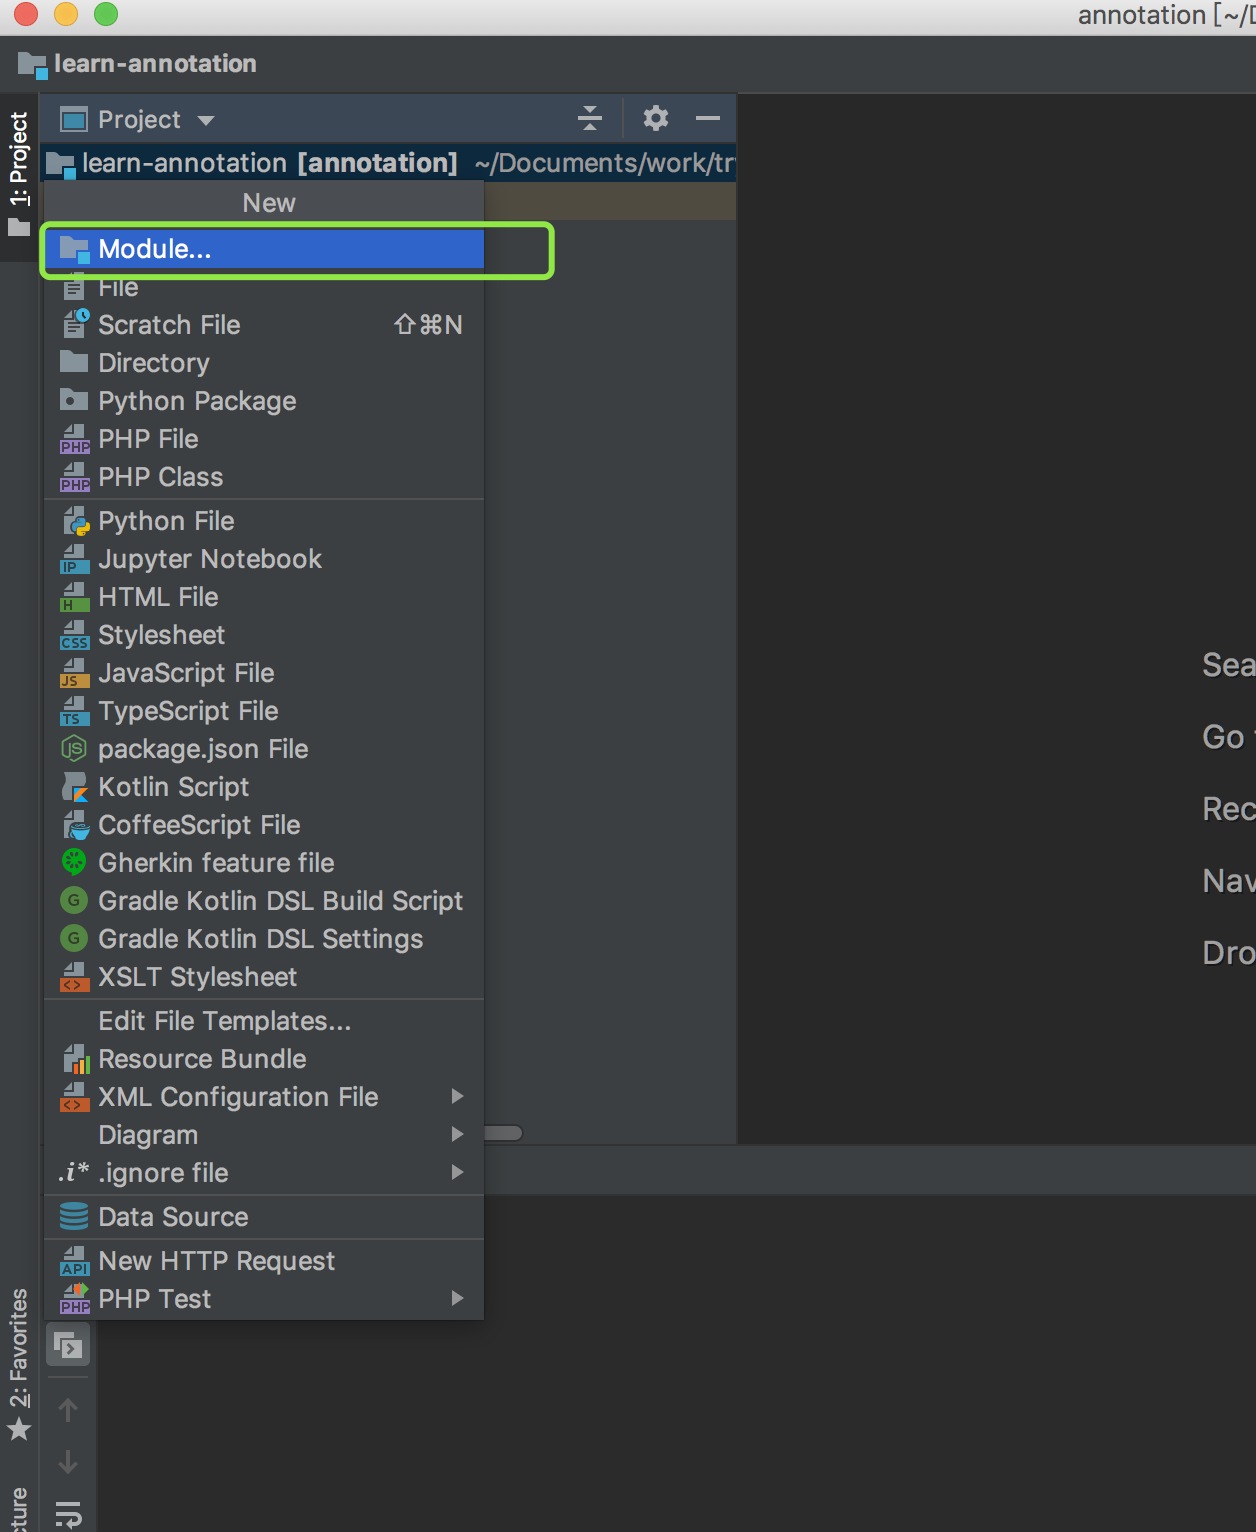The image size is (1256, 1532).
Task: Click the settings gear in Project panel
Action: tap(655, 119)
